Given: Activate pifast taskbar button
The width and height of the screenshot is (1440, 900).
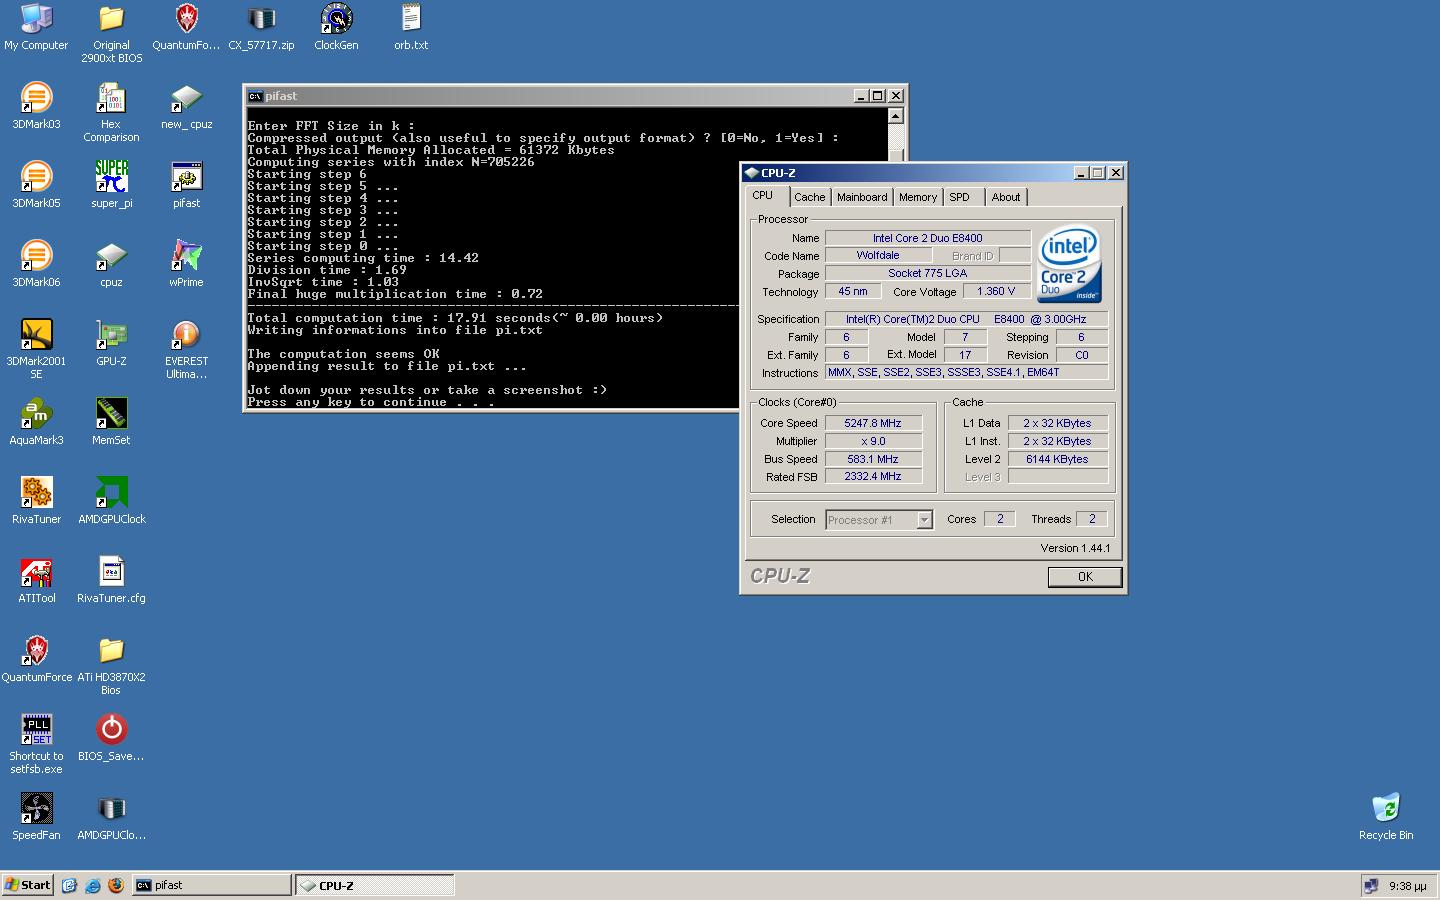Looking at the screenshot, I should [x=211, y=885].
